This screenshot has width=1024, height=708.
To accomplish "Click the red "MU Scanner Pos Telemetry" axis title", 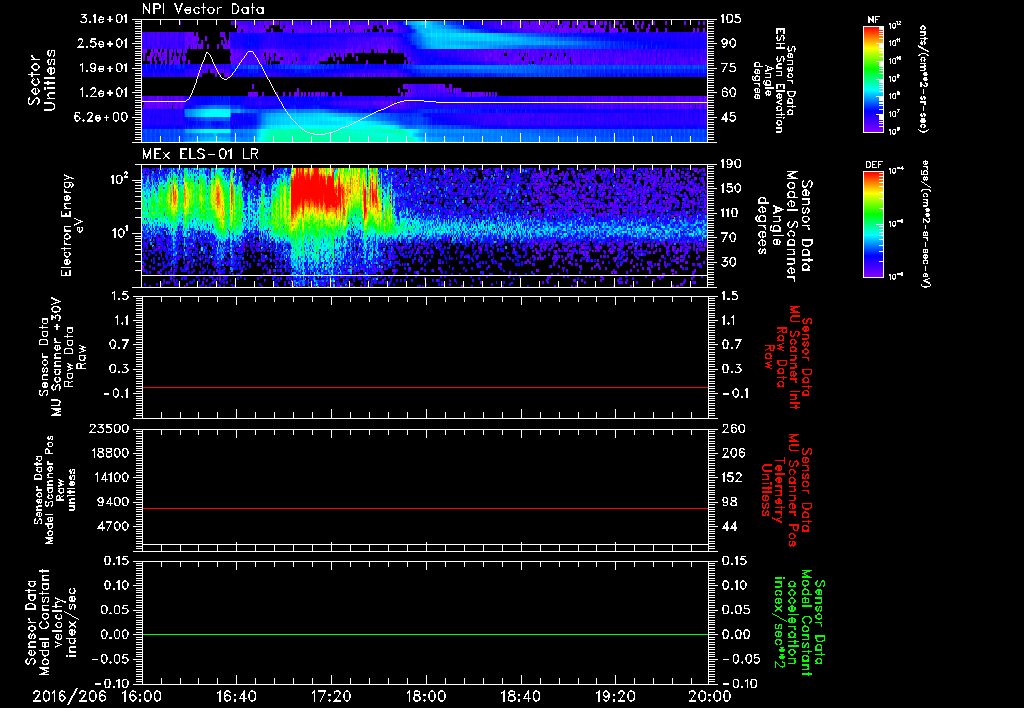I will [787, 490].
